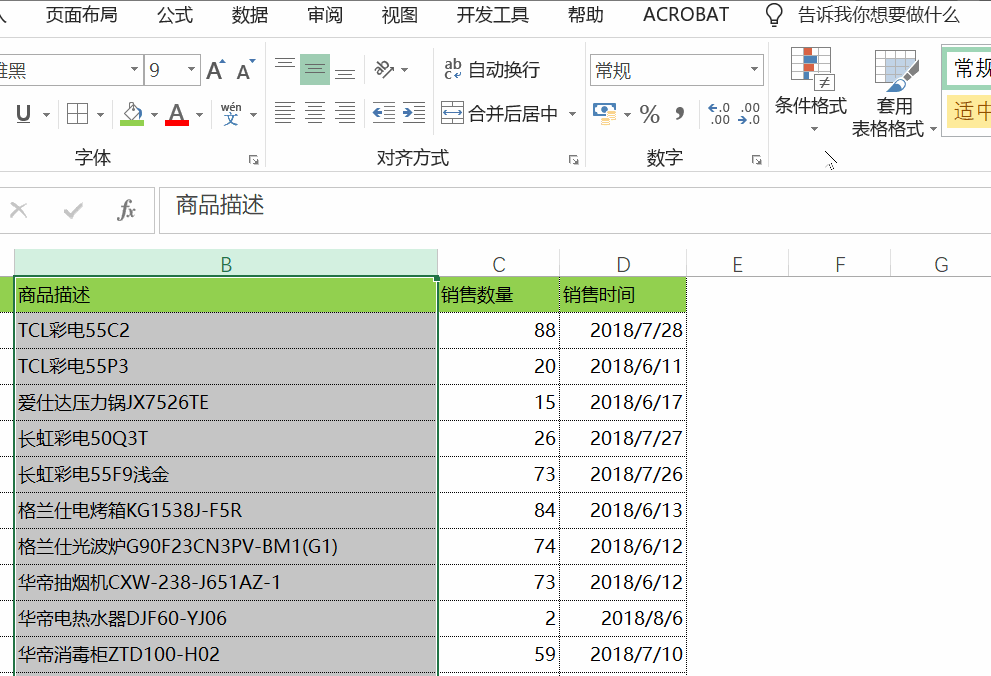Expand accounting format dropdown arrow
The image size is (991, 676).
click(628, 115)
